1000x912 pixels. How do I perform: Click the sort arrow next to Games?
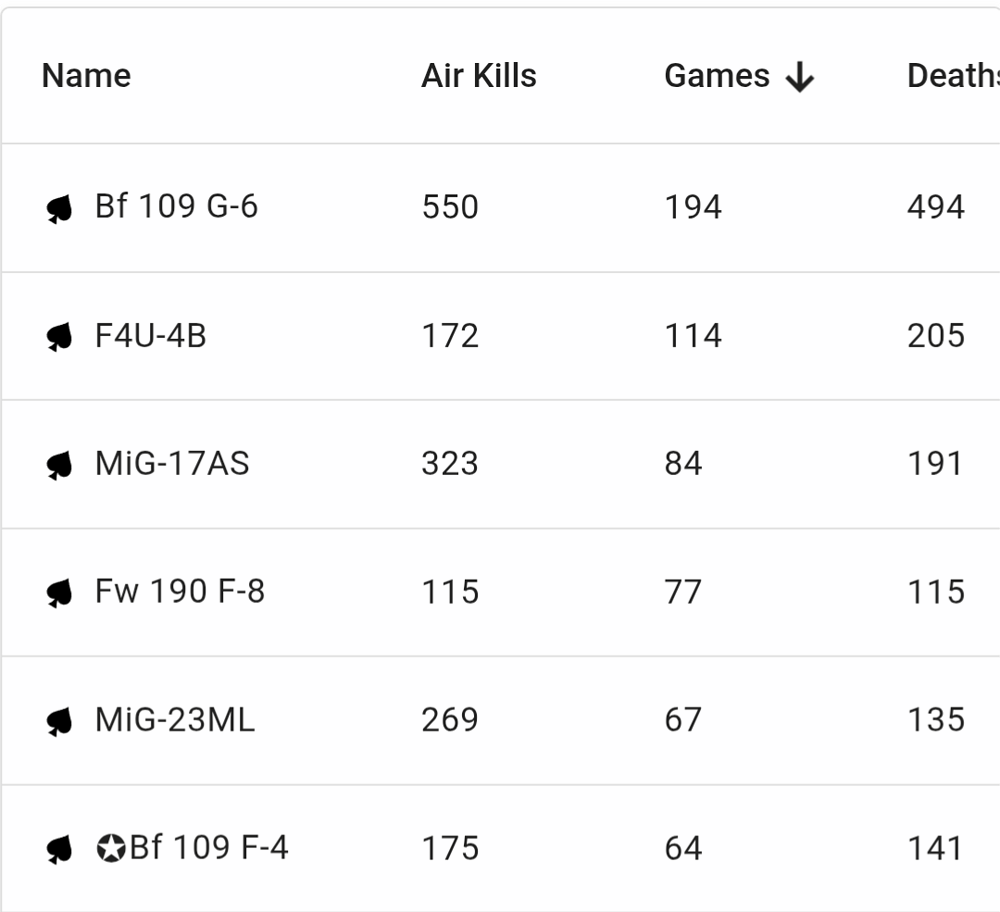[799, 78]
